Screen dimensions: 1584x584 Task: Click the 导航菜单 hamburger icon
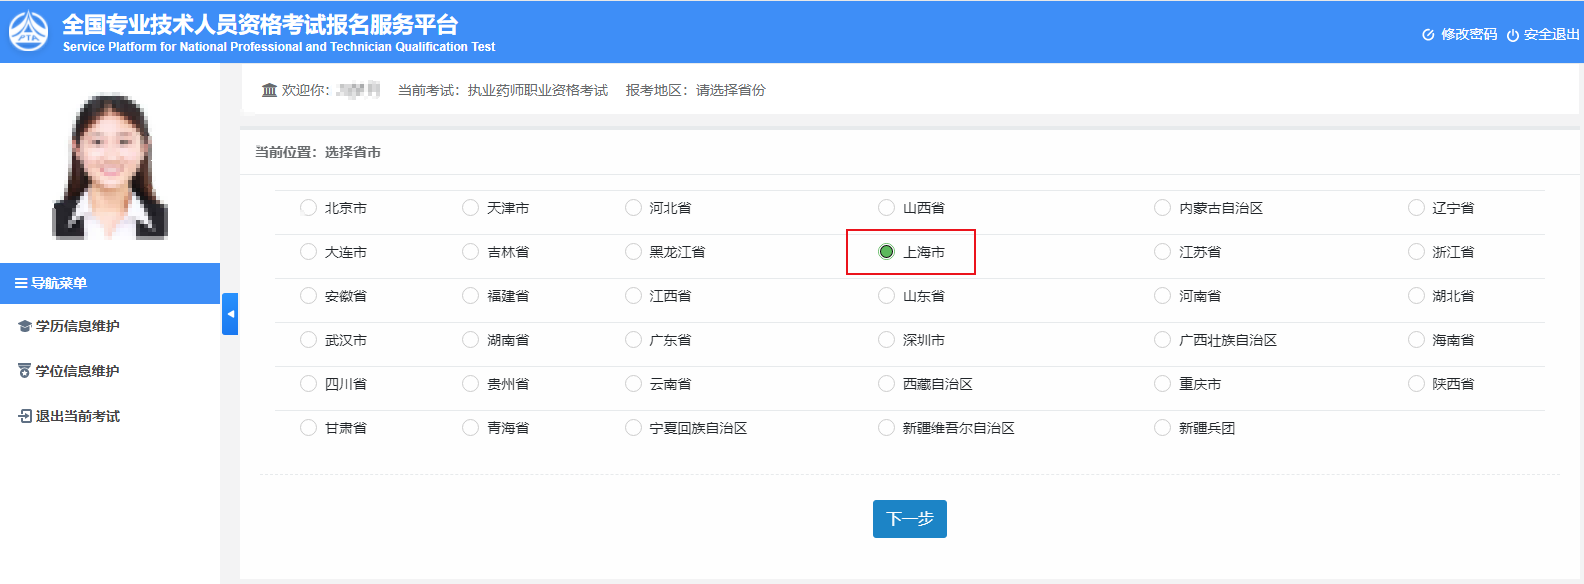(x=20, y=284)
